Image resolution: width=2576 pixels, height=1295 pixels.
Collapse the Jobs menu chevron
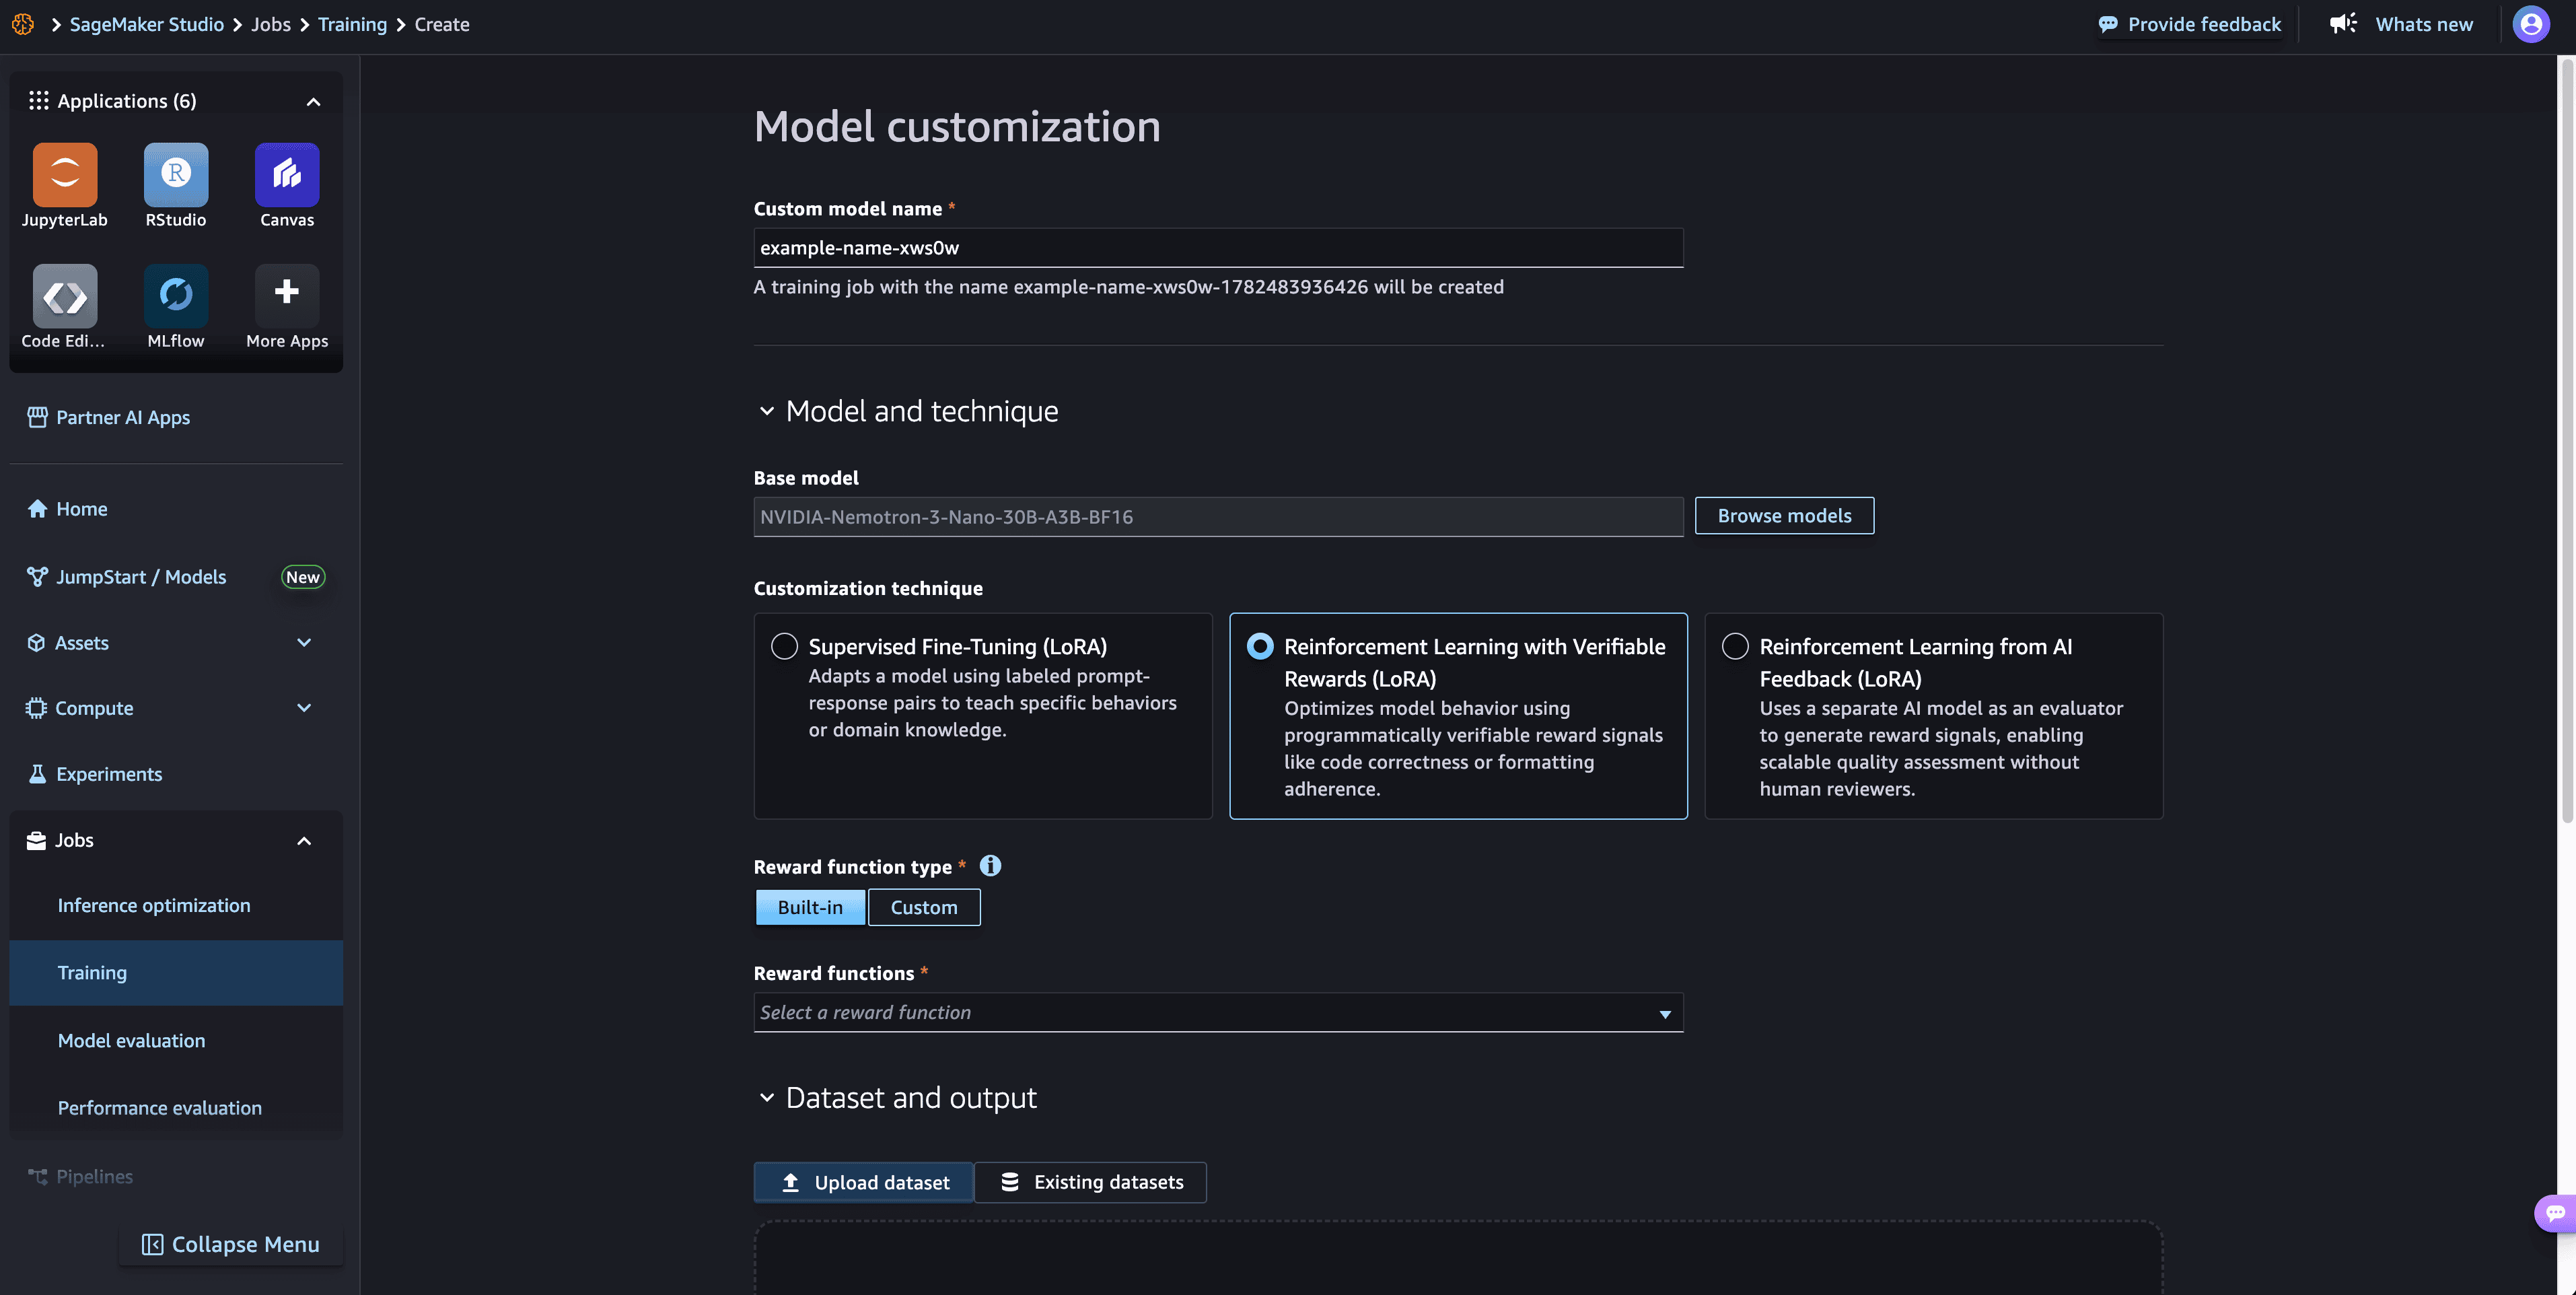point(304,841)
